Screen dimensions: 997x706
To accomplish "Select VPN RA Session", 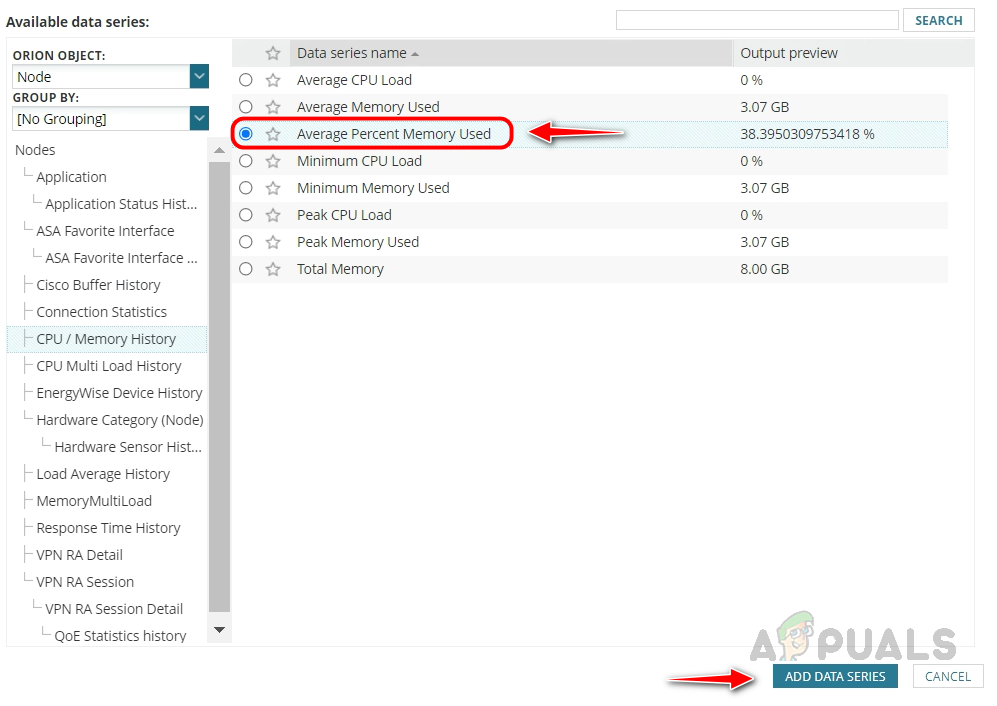I will click(85, 582).
